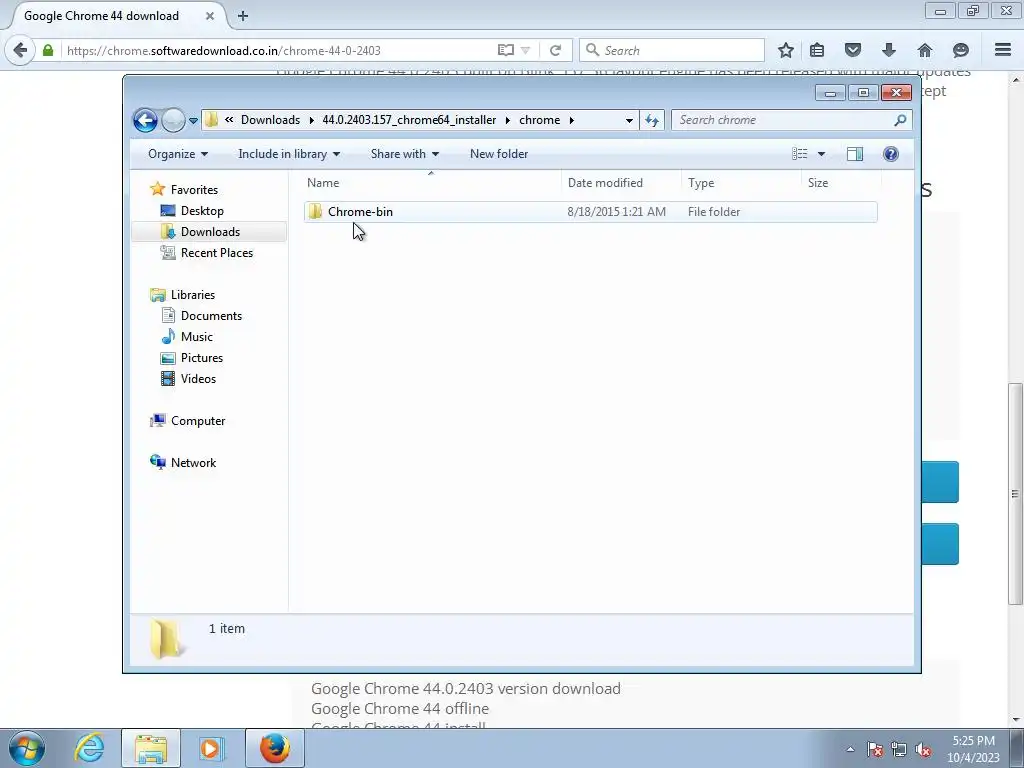This screenshot has width=1024, height=768.
Task: Sort by Date modified column
Action: (x=621, y=183)
